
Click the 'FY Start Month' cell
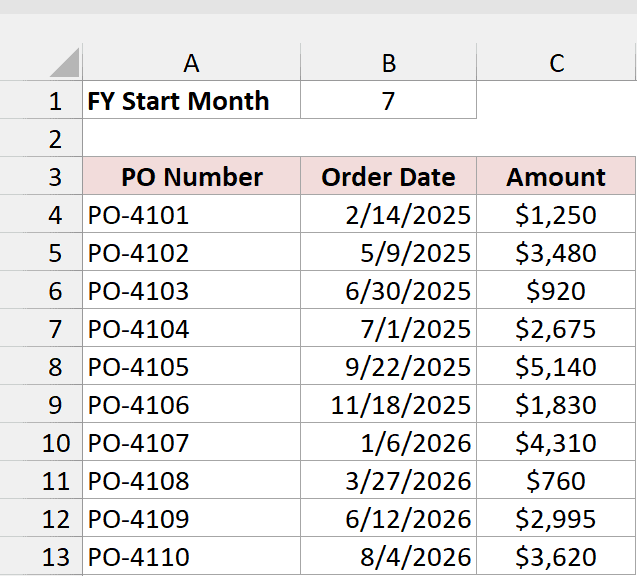point(191,100)
